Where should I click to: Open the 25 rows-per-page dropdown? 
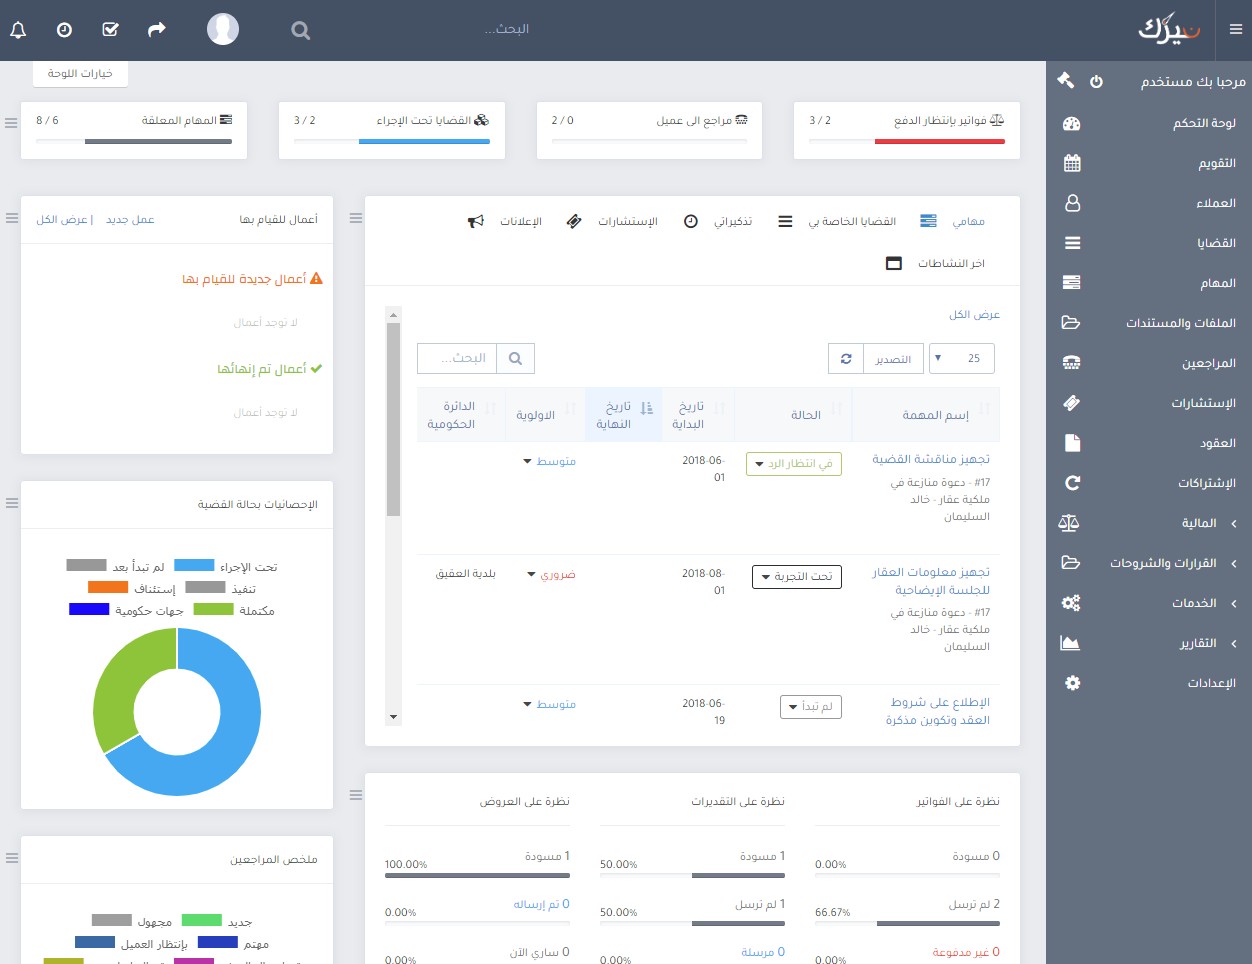click(961, 358)
